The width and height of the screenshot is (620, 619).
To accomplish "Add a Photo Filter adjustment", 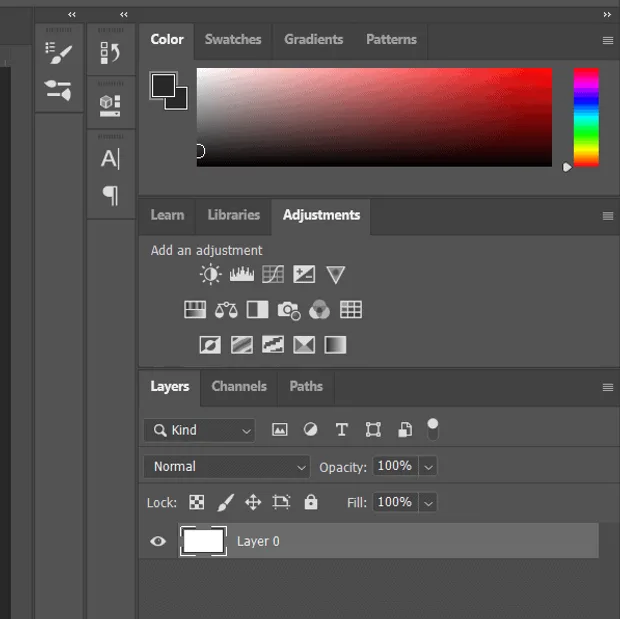I will click(x=289, y=310).
